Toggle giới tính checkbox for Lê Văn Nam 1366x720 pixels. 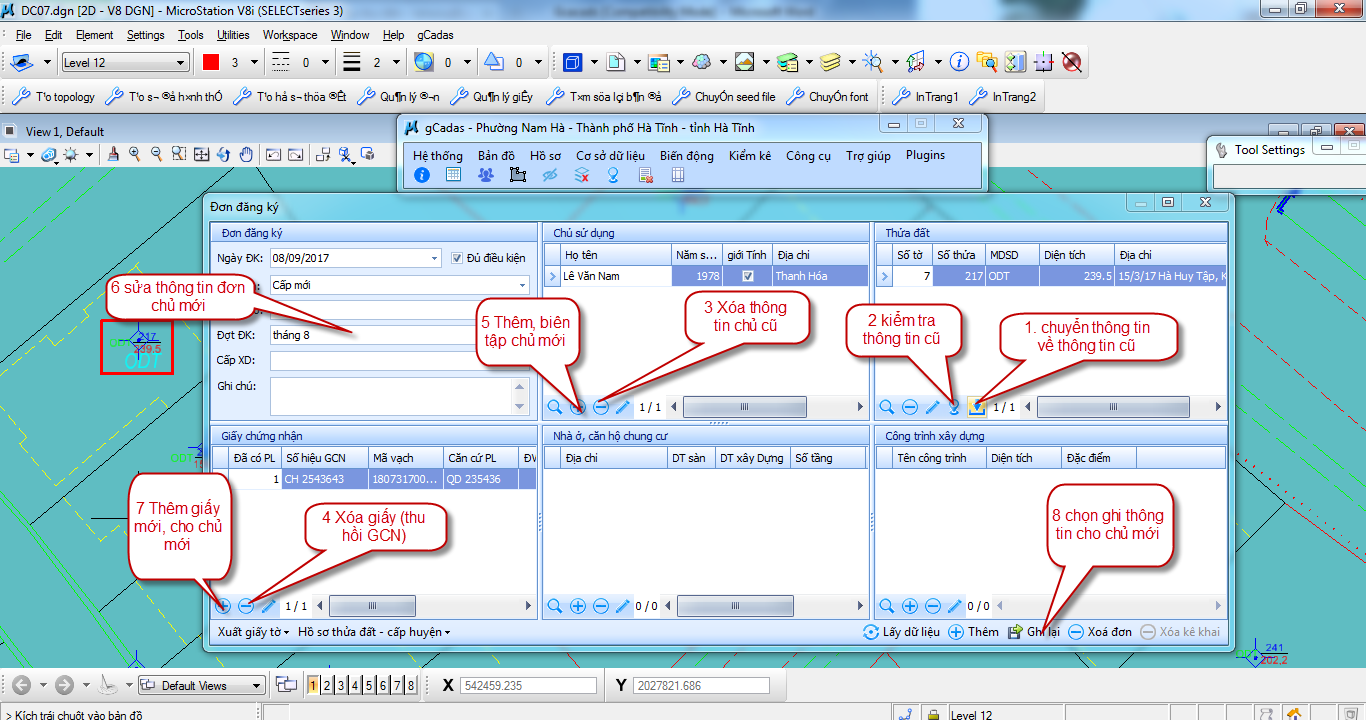click(x=747, y=276)
